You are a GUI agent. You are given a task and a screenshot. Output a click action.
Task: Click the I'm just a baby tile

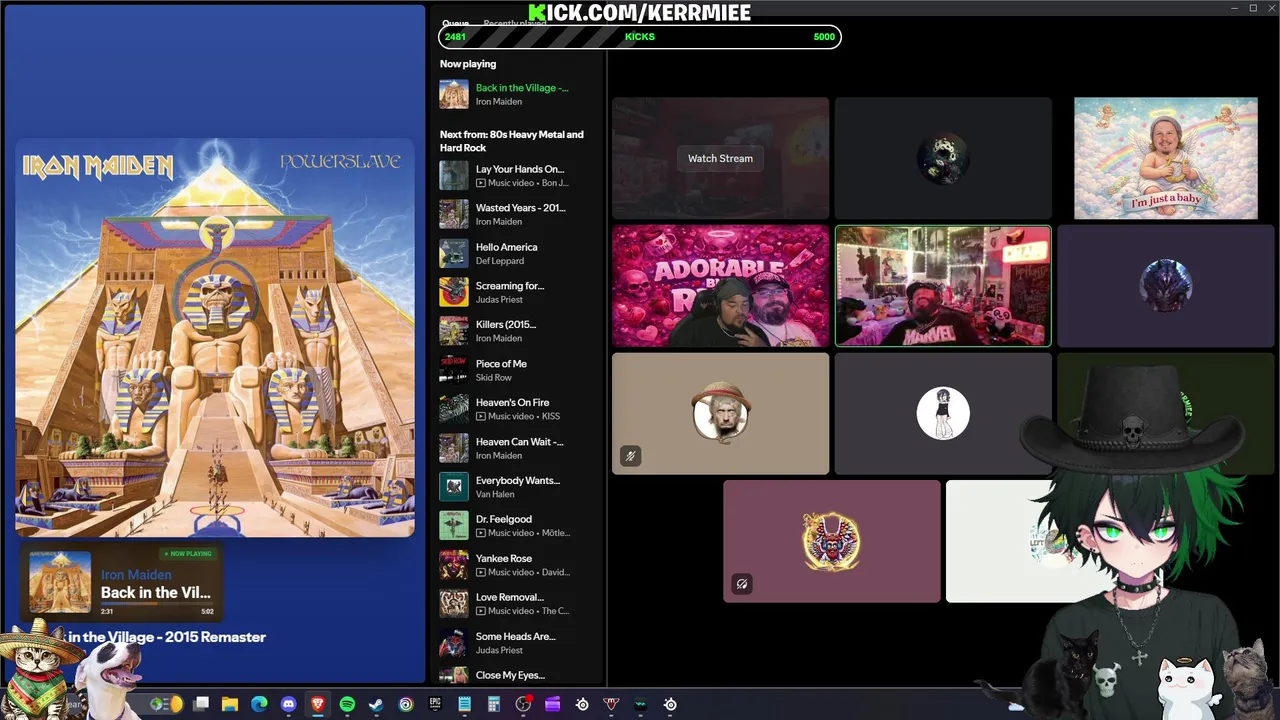pos(1166,158)
